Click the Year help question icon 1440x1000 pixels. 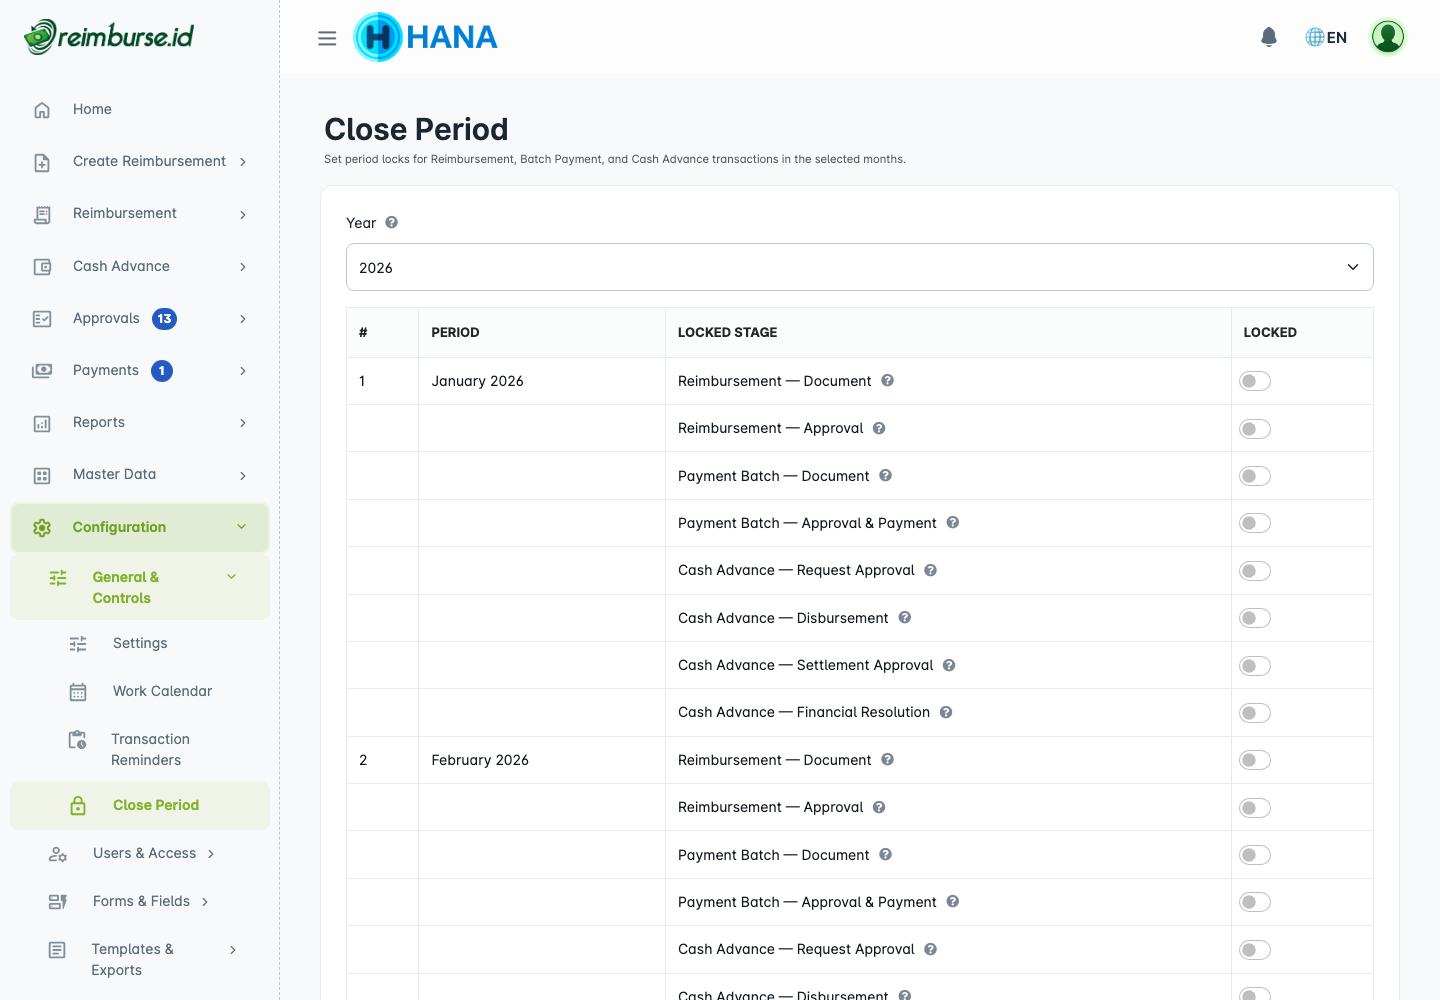392,222
